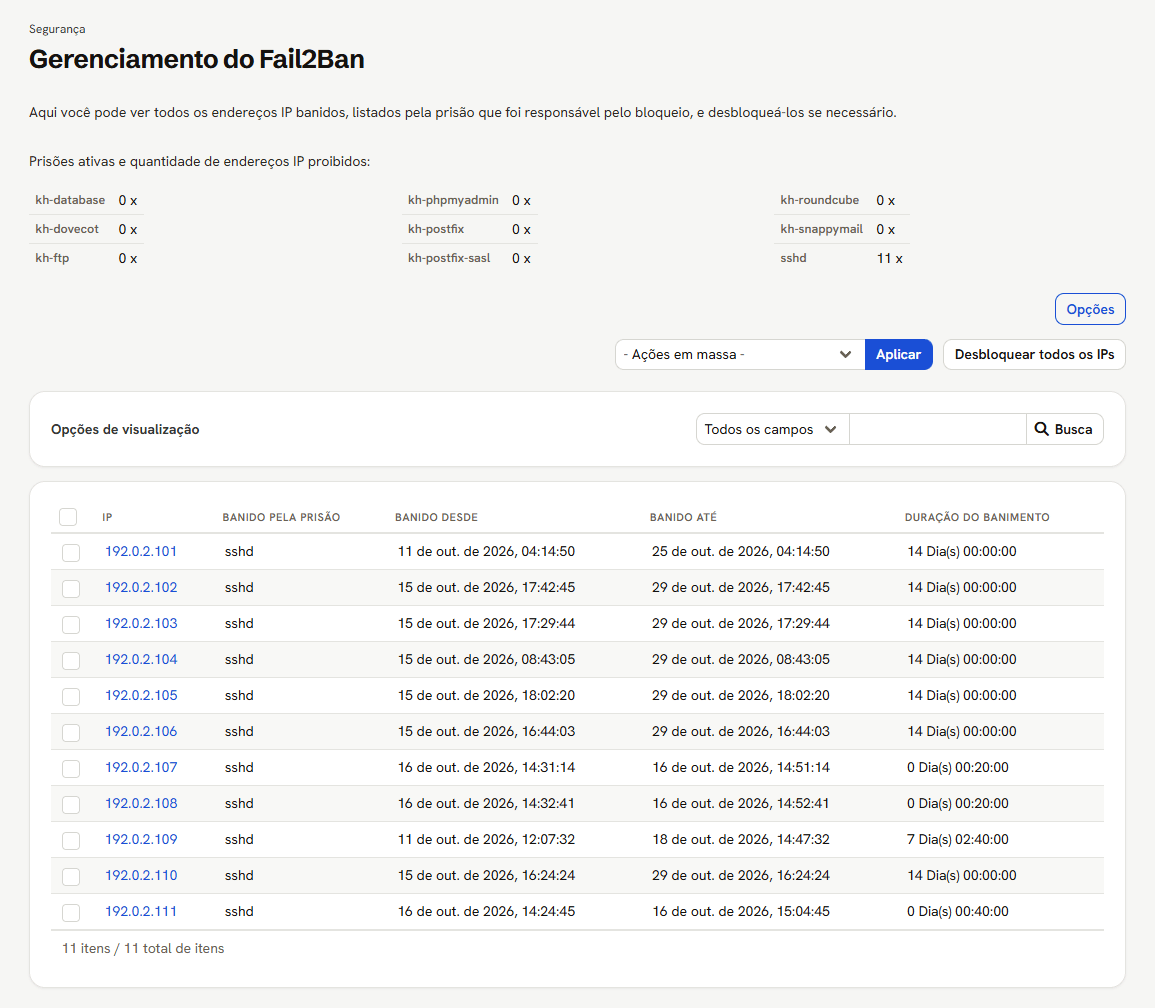Click ban start 11 de out. de 2026, 04:14:50
The width and height of the screenshot is (1155, 1008).
486,551
